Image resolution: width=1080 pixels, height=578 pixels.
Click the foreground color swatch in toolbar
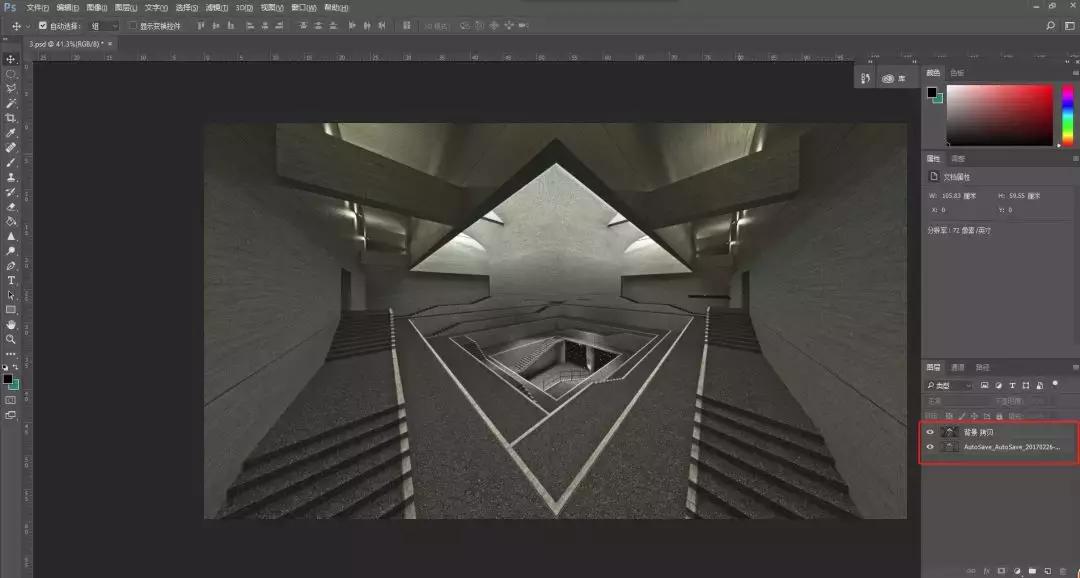pos(7,379)
